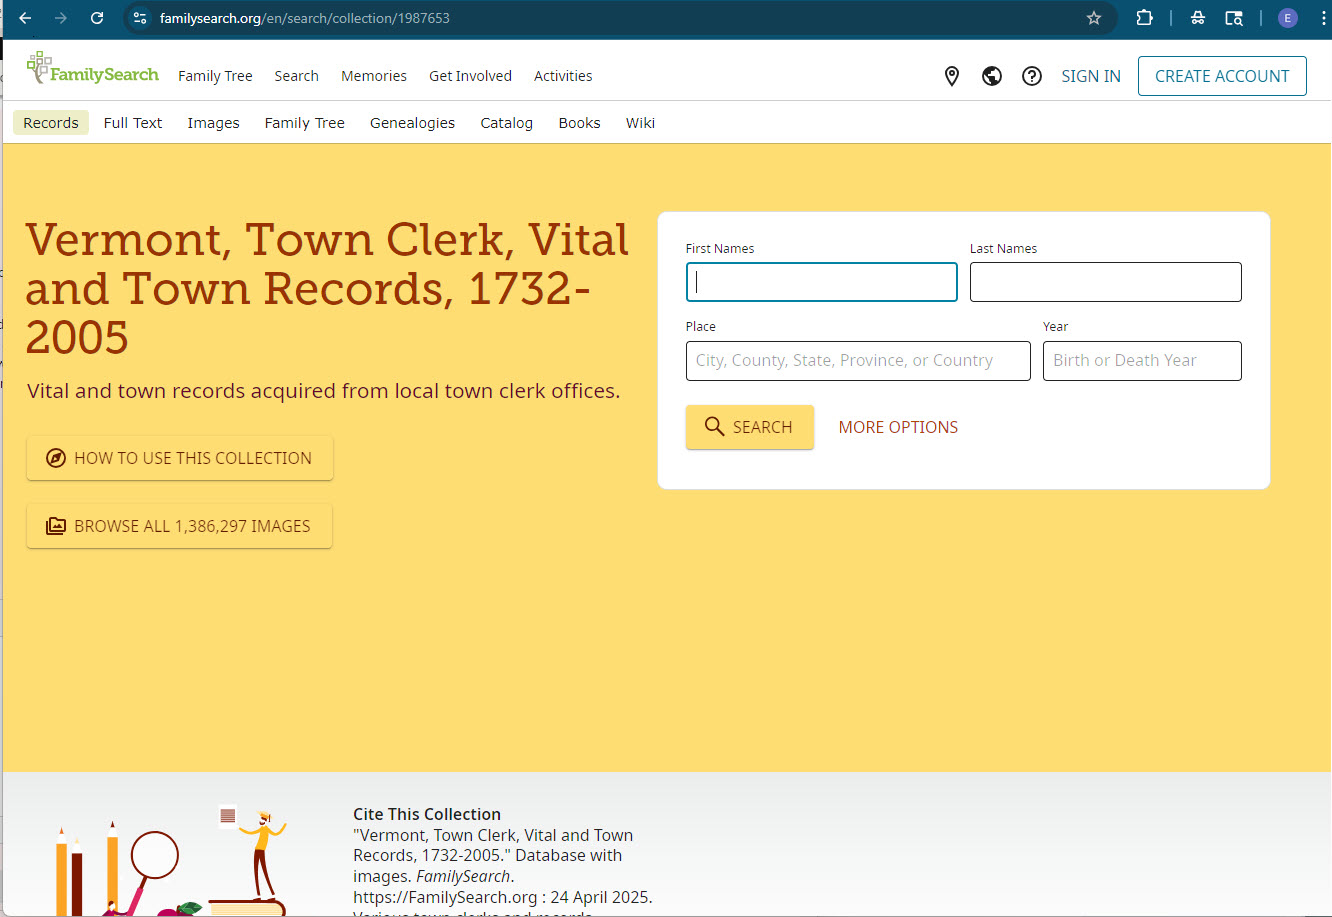Image resolution: width=1332 pixels, height=917 pixels.
Task: Focus the First Names input field
Action: tap(822, 282)
